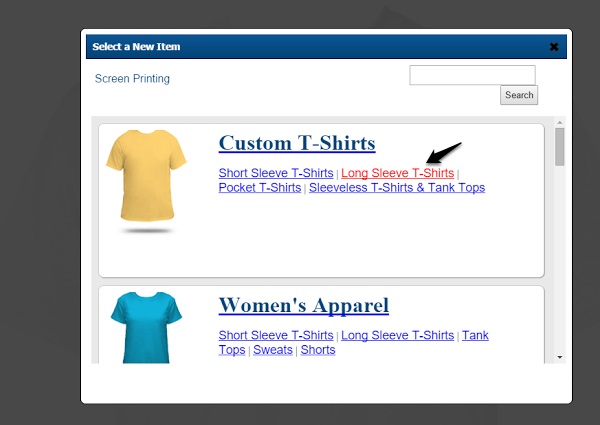Viewport: 600px width, 425px height.
Task: Open Sleeveless T-Shirts & Tank Tops
Action: [397, 187]
